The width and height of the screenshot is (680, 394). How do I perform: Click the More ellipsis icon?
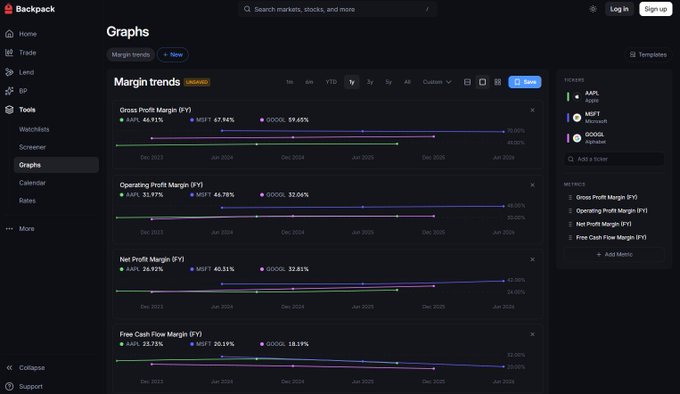(9, 228)
